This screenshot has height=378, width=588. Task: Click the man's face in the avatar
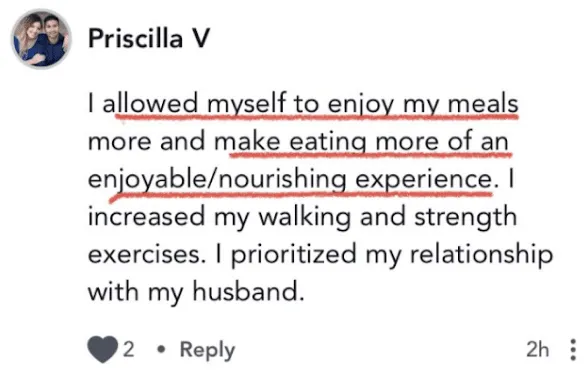(52, 26)
